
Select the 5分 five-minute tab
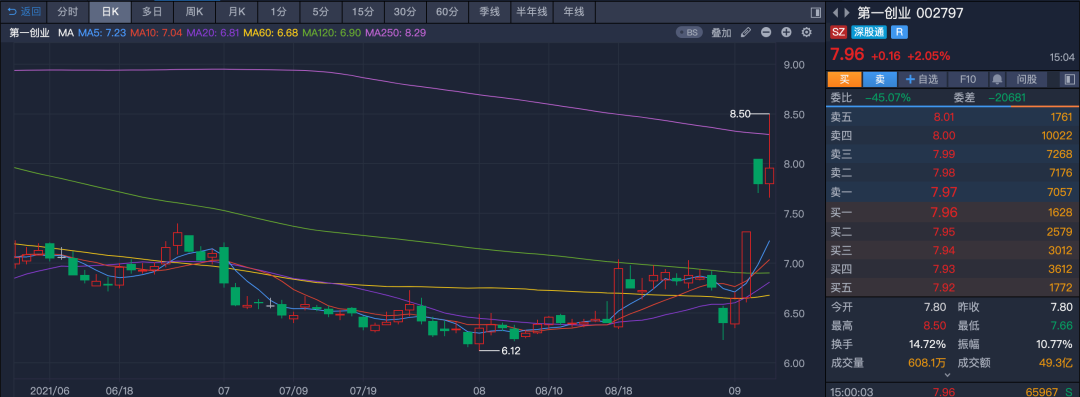coord(320,12)
